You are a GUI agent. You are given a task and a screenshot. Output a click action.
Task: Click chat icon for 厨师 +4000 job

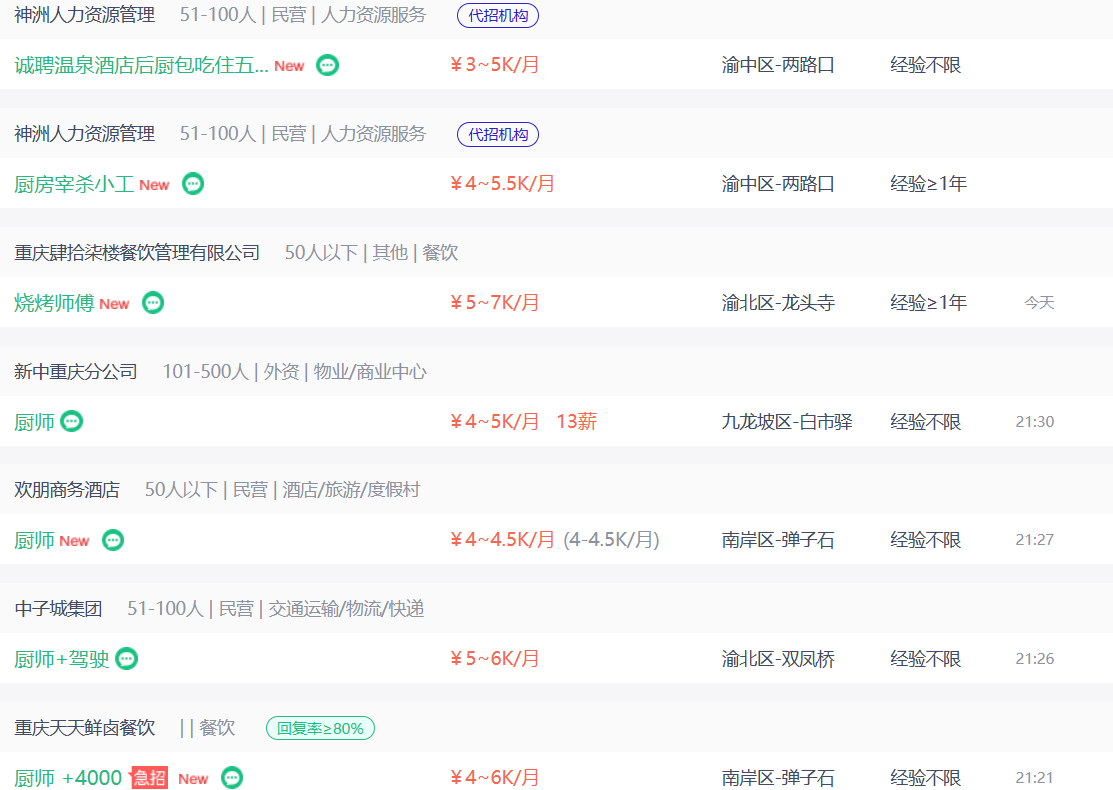click(x=232, y=778)
